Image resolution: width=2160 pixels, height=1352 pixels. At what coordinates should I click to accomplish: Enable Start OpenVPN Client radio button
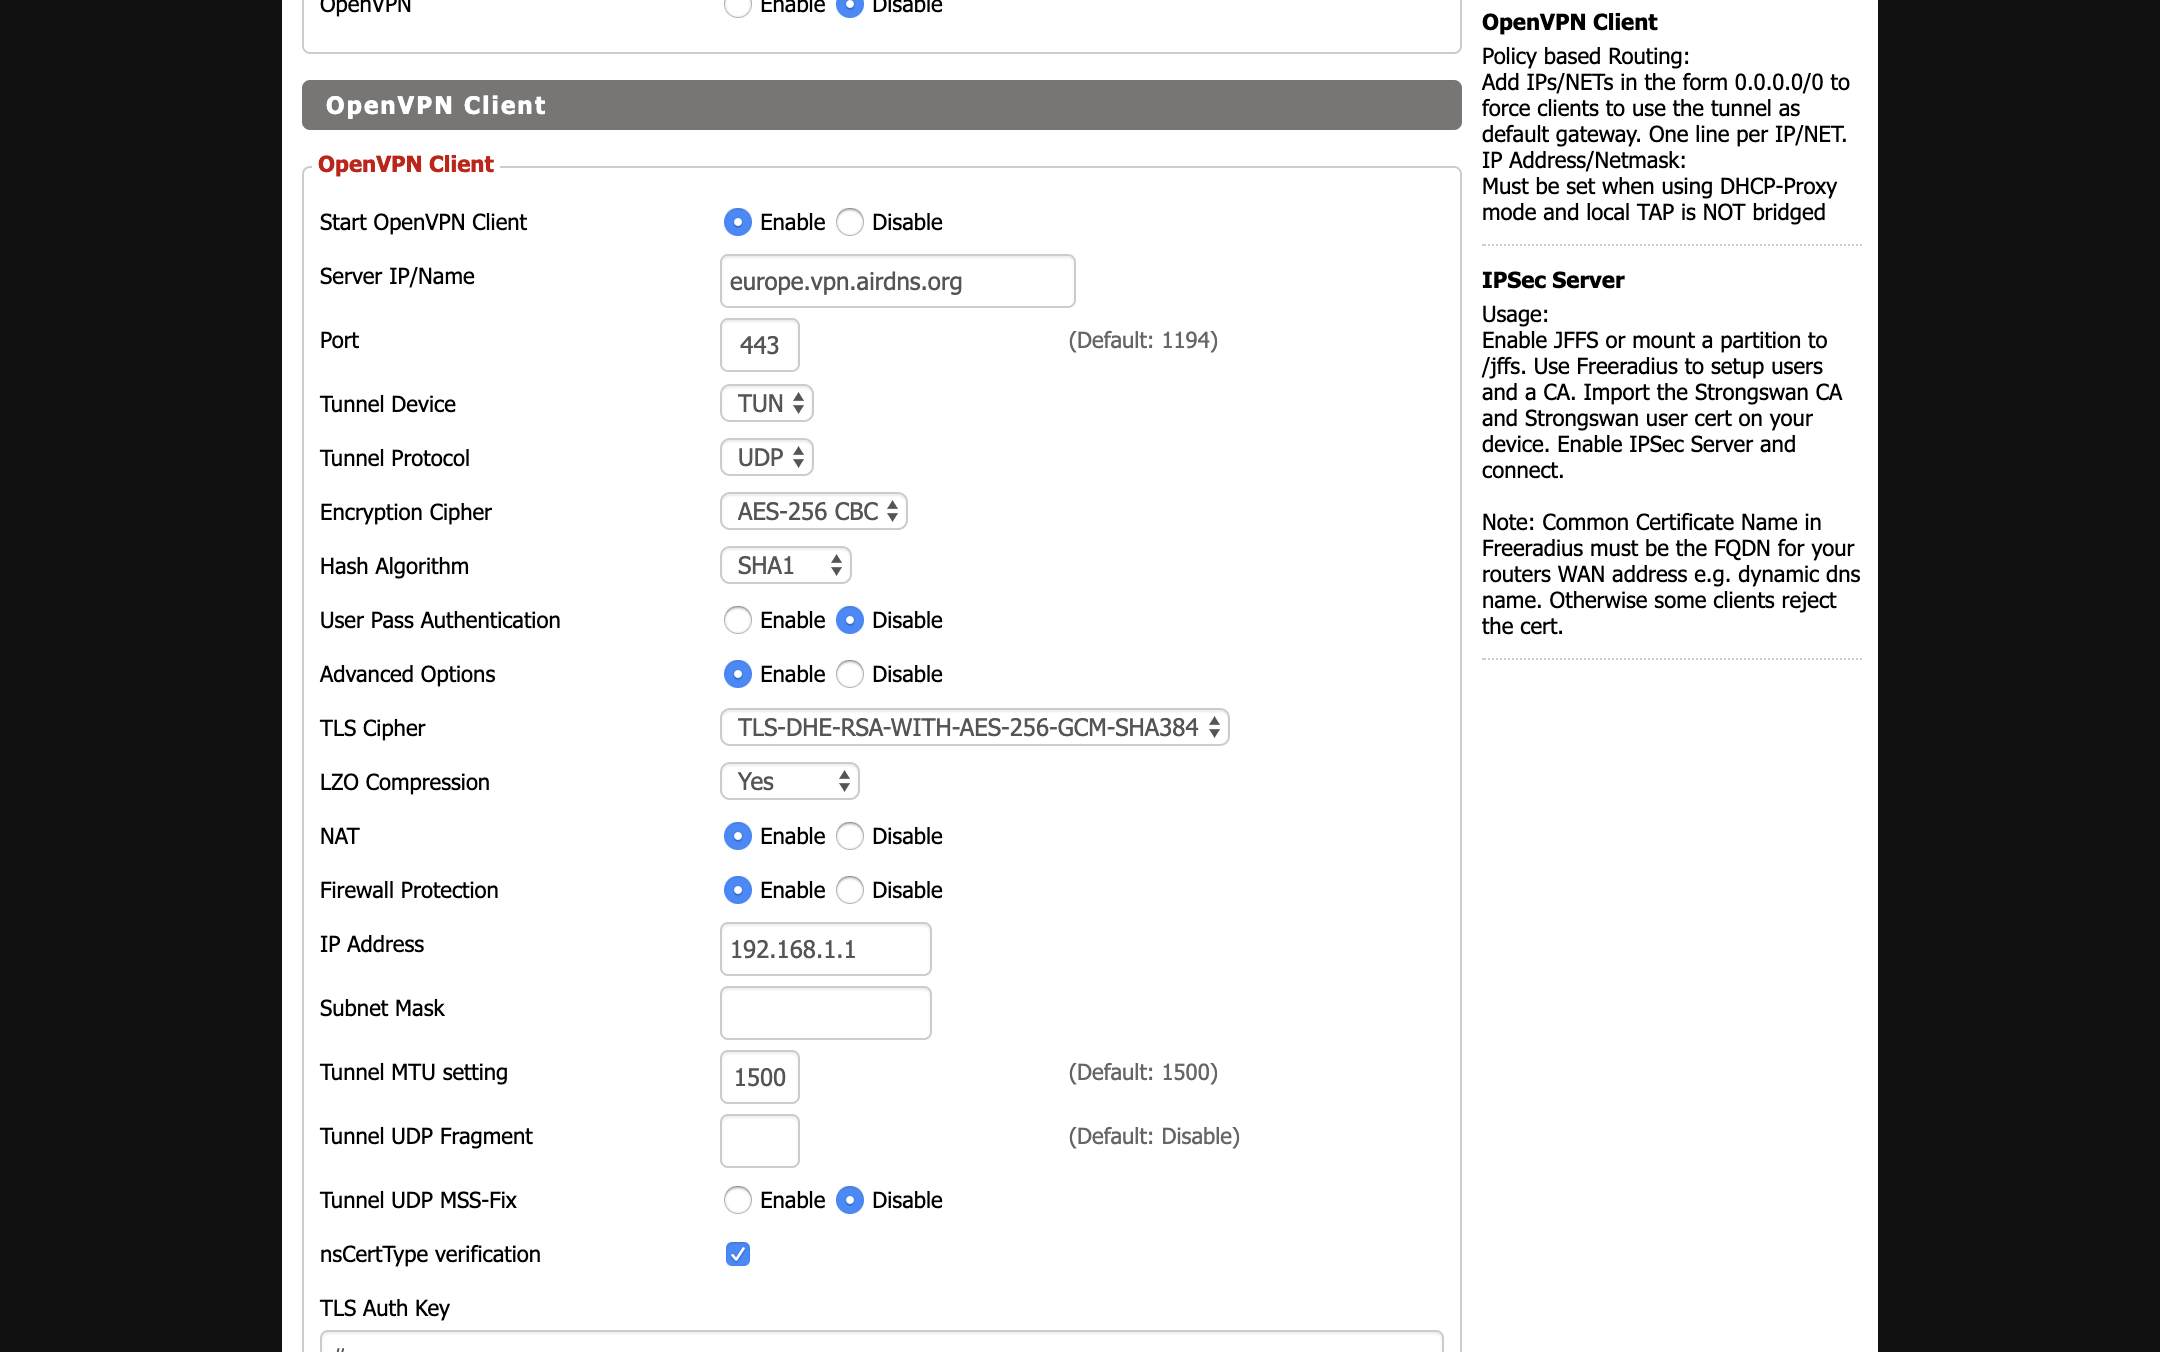pyautogui.click(x=737, y=222)
